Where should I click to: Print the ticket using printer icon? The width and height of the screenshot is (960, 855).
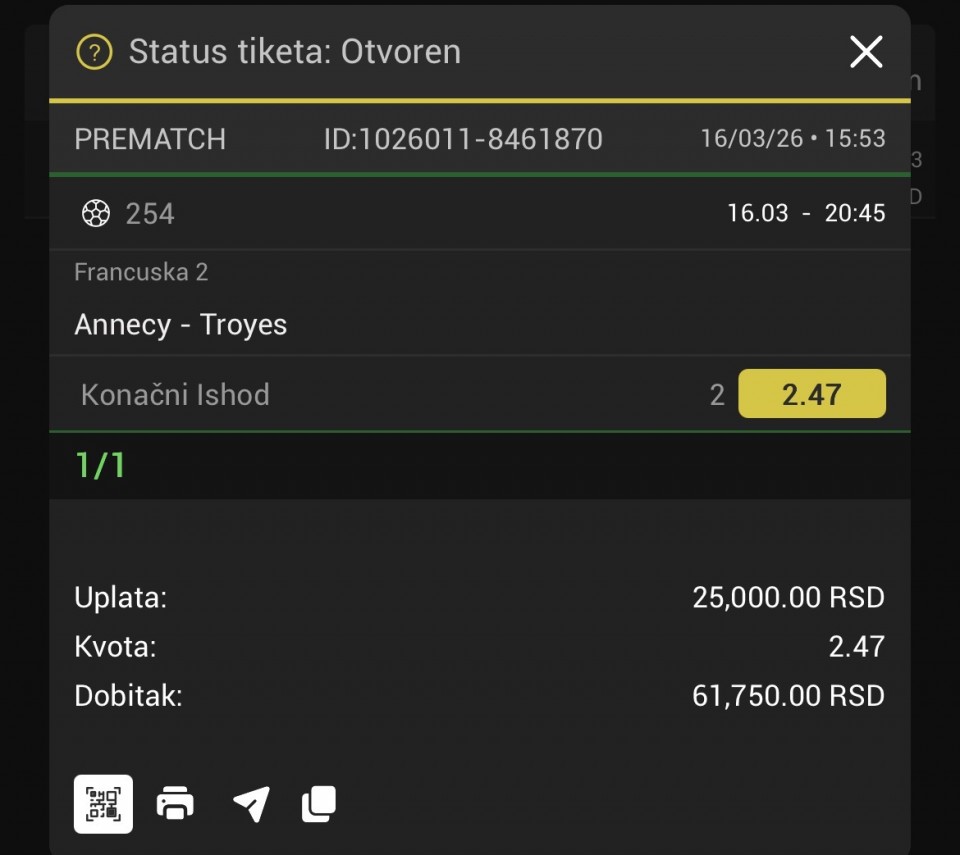pos(176,804)
